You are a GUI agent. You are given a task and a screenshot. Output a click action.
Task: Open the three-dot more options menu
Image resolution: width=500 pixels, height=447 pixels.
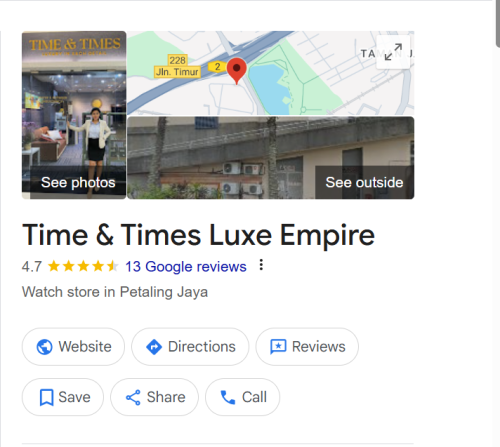(x=261, y=265)
